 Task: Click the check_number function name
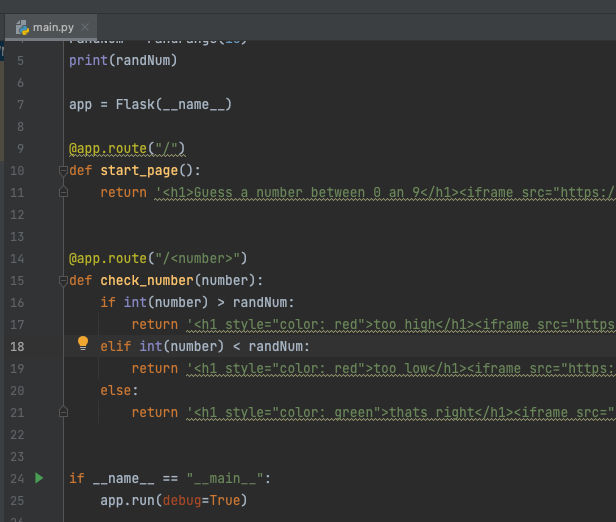coord(147,280)
